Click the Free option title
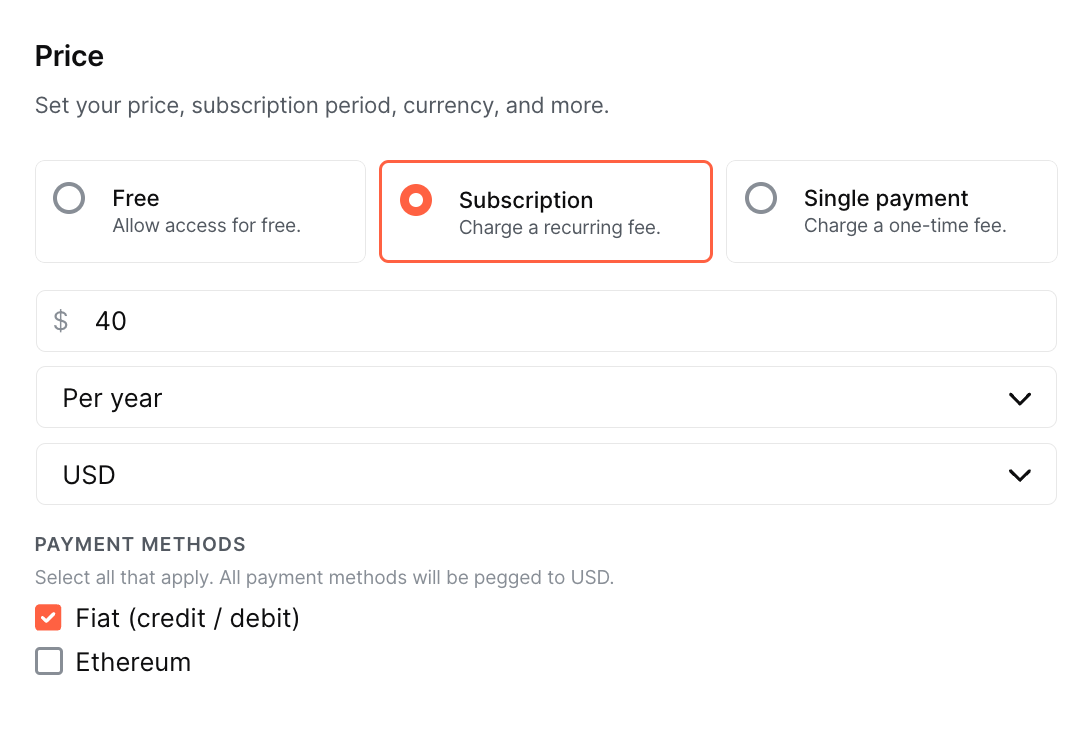The width and height of the screenshot is (1092, 740). click(x=136, y=198)
